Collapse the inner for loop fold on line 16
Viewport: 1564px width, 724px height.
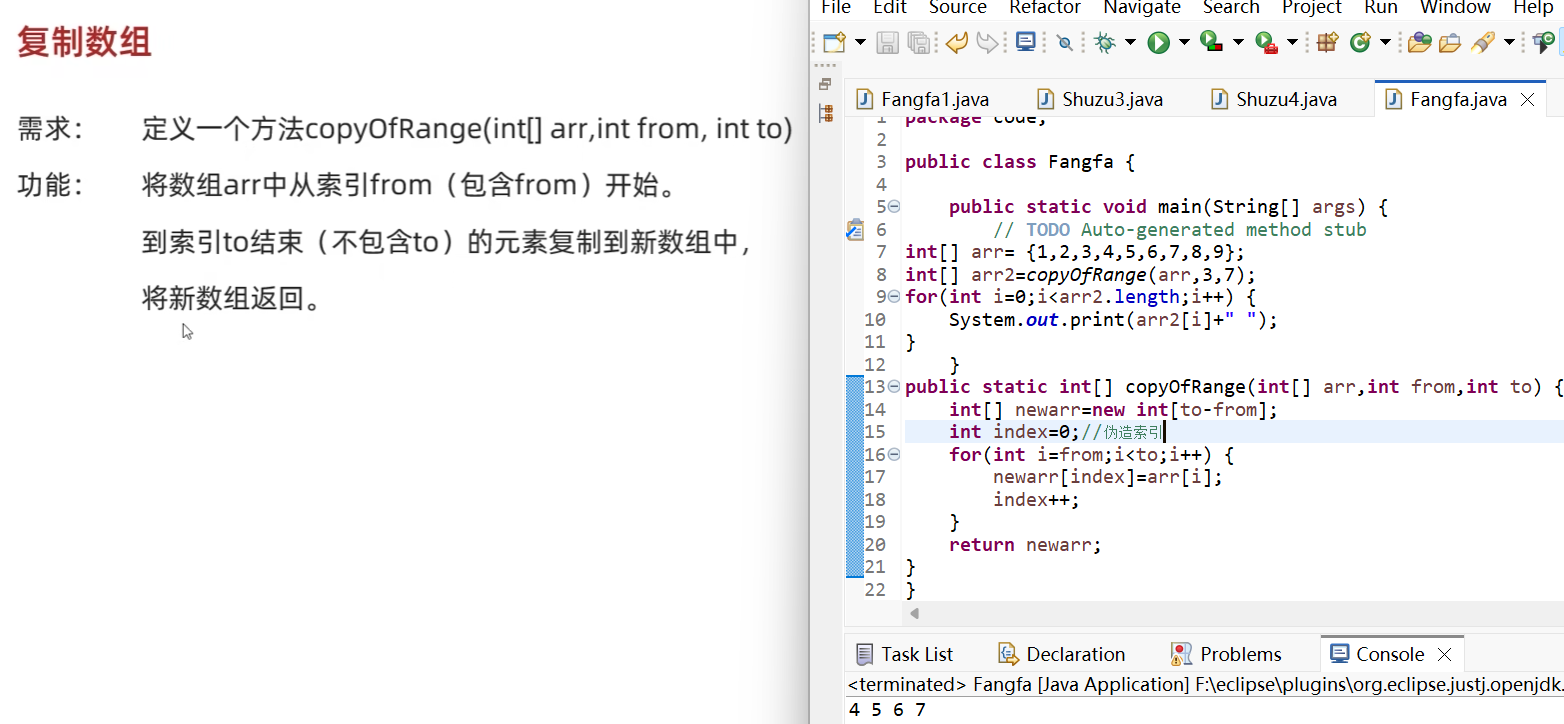[x=894, y=454]
